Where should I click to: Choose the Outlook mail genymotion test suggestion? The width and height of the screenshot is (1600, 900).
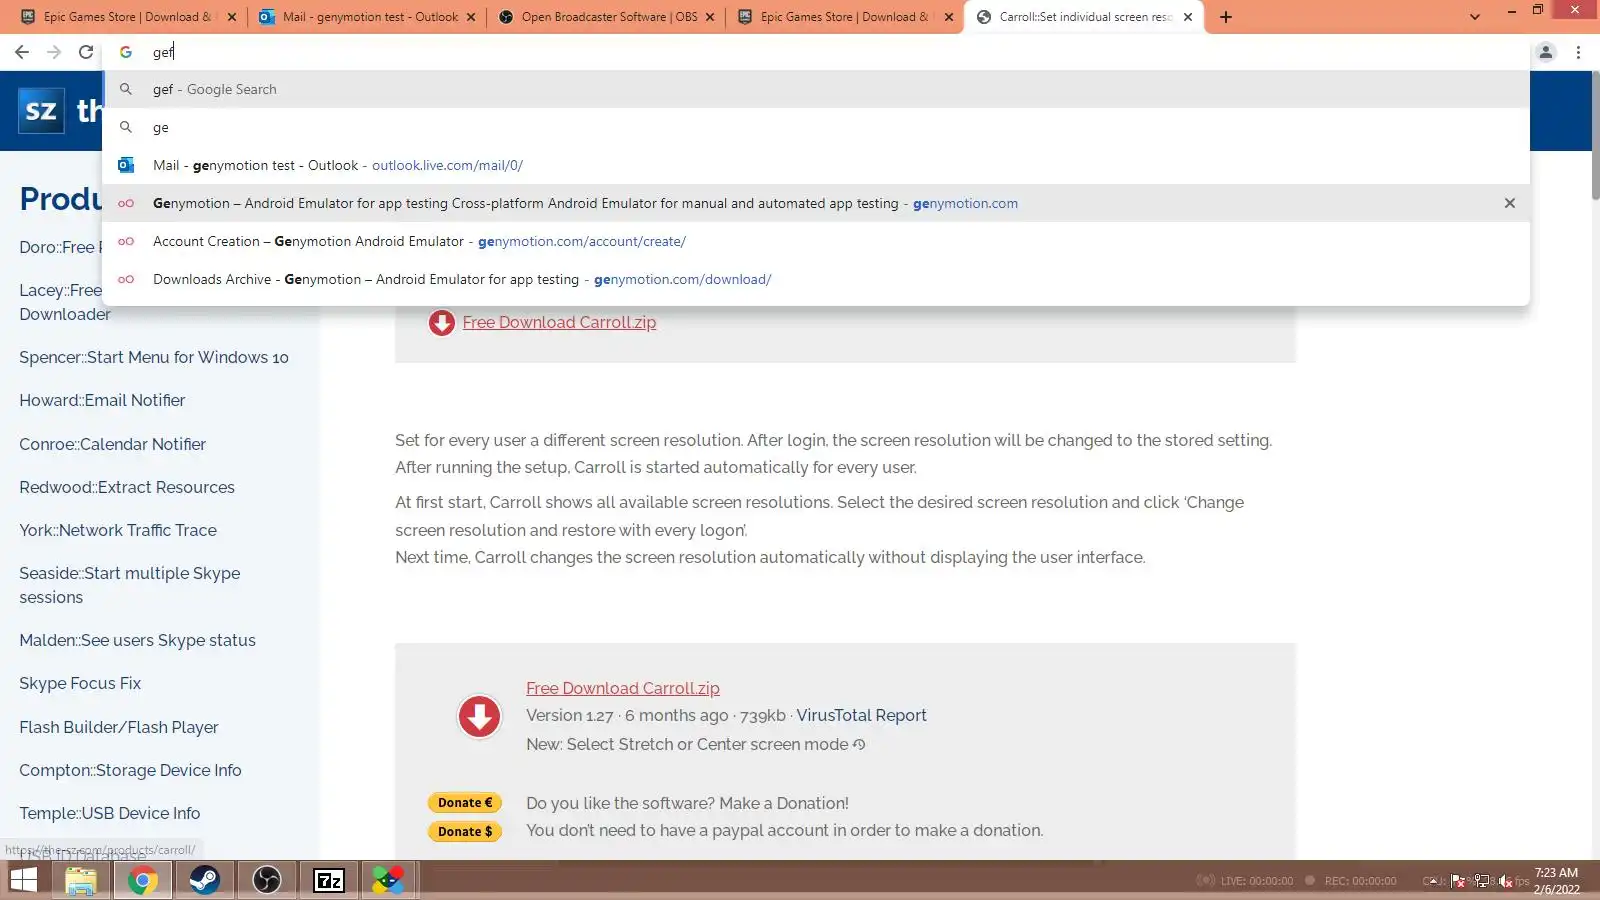(816, 165)
